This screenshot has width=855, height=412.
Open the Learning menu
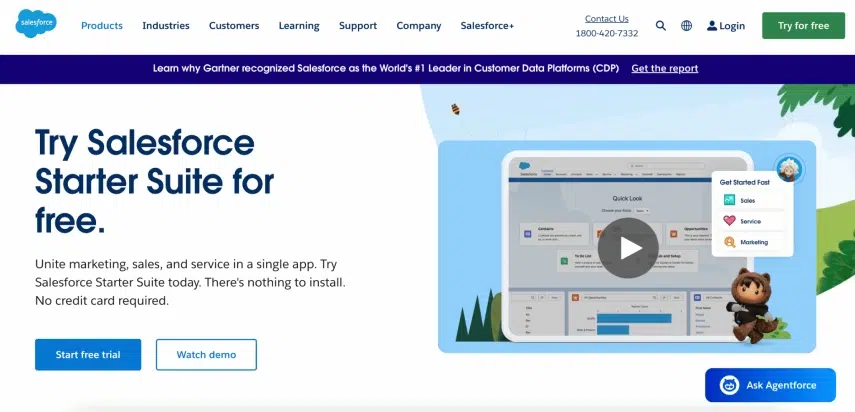pos(299,26)
